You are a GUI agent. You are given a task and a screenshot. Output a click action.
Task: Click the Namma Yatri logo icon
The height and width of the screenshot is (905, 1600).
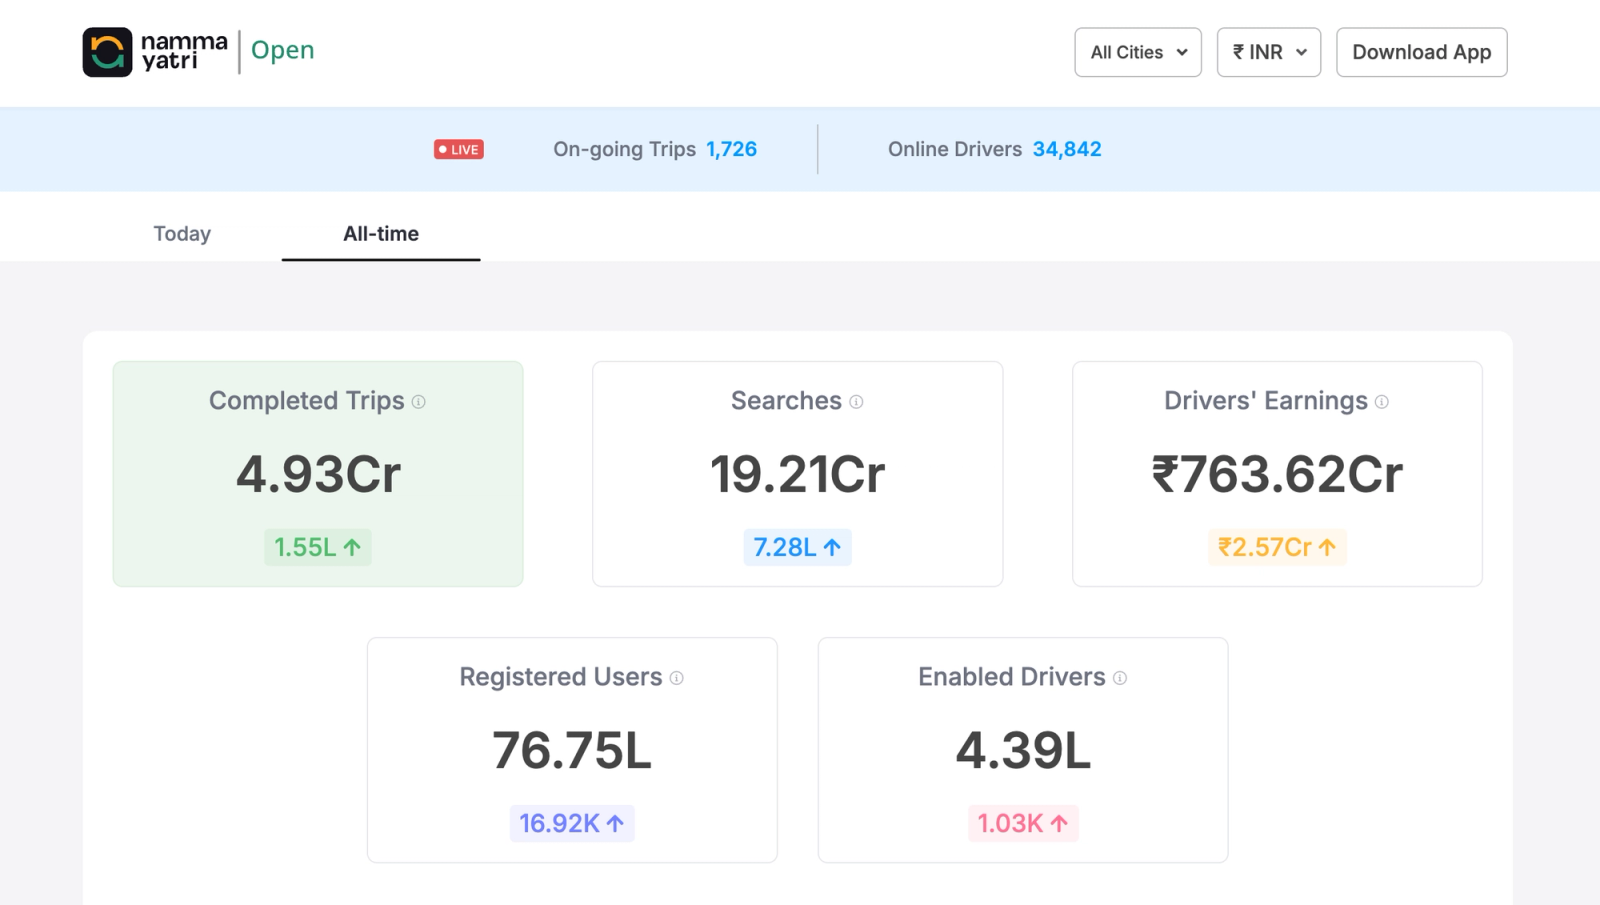[107, 52]
